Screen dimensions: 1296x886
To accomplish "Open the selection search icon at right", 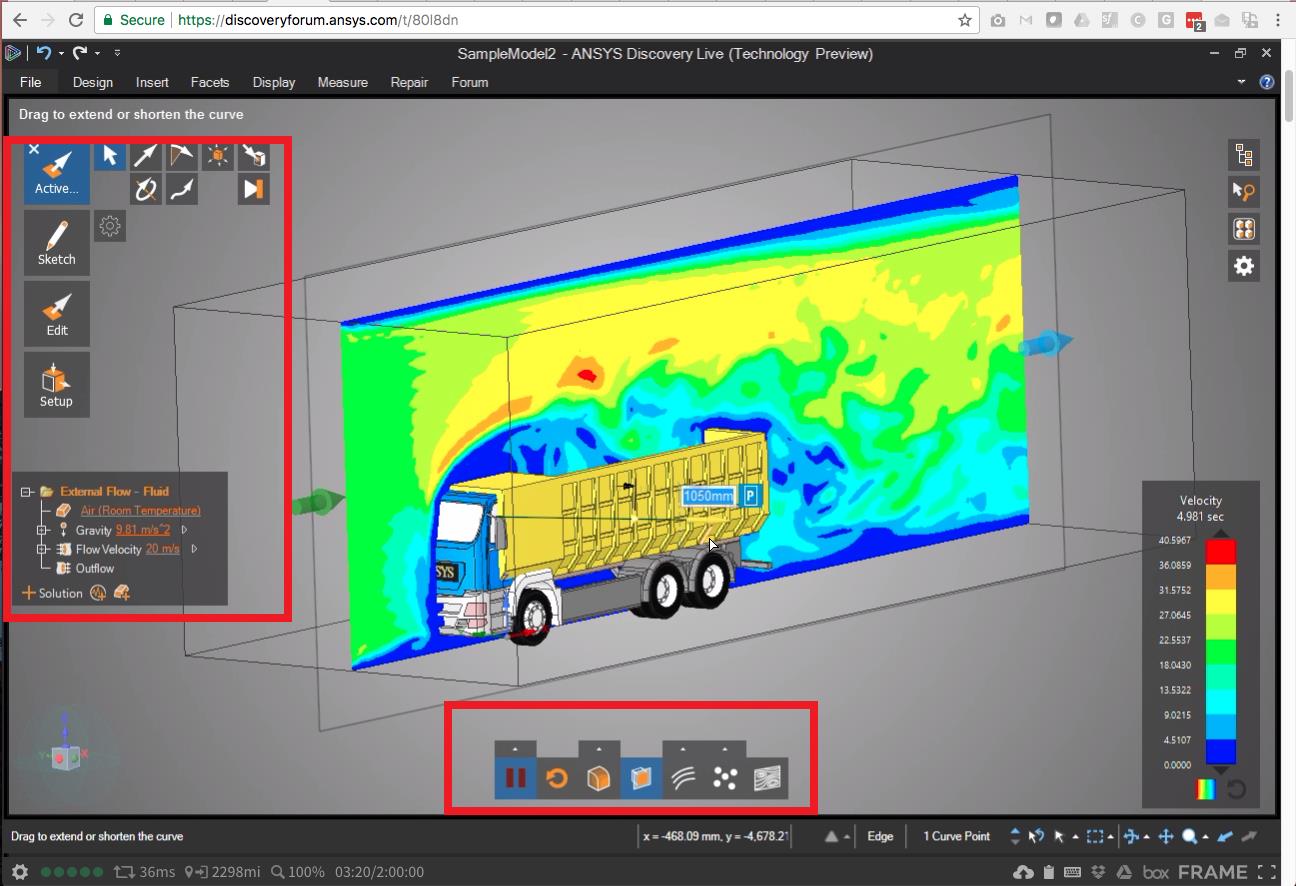I will [1244, 191].
